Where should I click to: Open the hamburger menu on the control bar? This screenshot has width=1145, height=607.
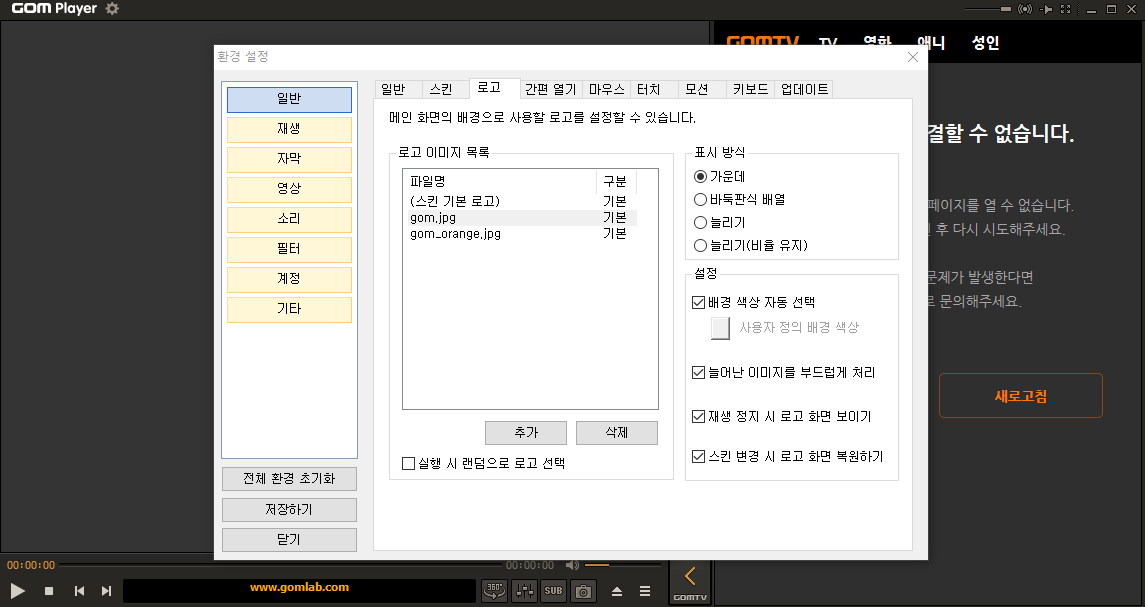644,590
